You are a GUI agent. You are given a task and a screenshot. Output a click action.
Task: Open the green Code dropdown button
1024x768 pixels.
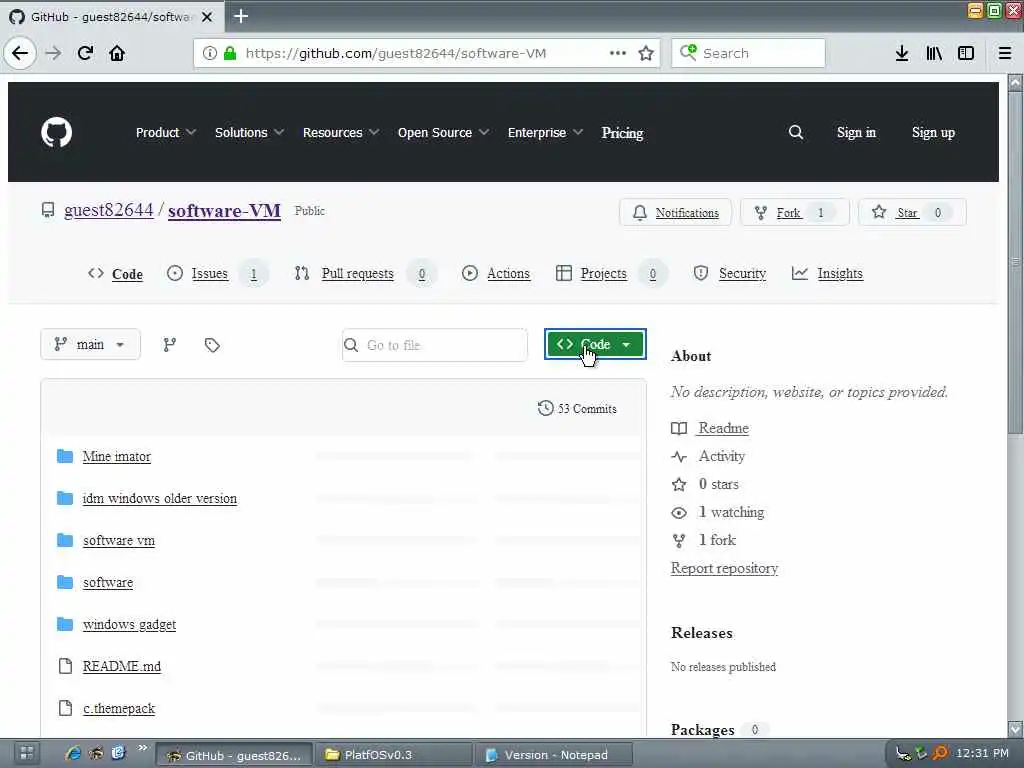pyautogui.click(x=595, y=344)
